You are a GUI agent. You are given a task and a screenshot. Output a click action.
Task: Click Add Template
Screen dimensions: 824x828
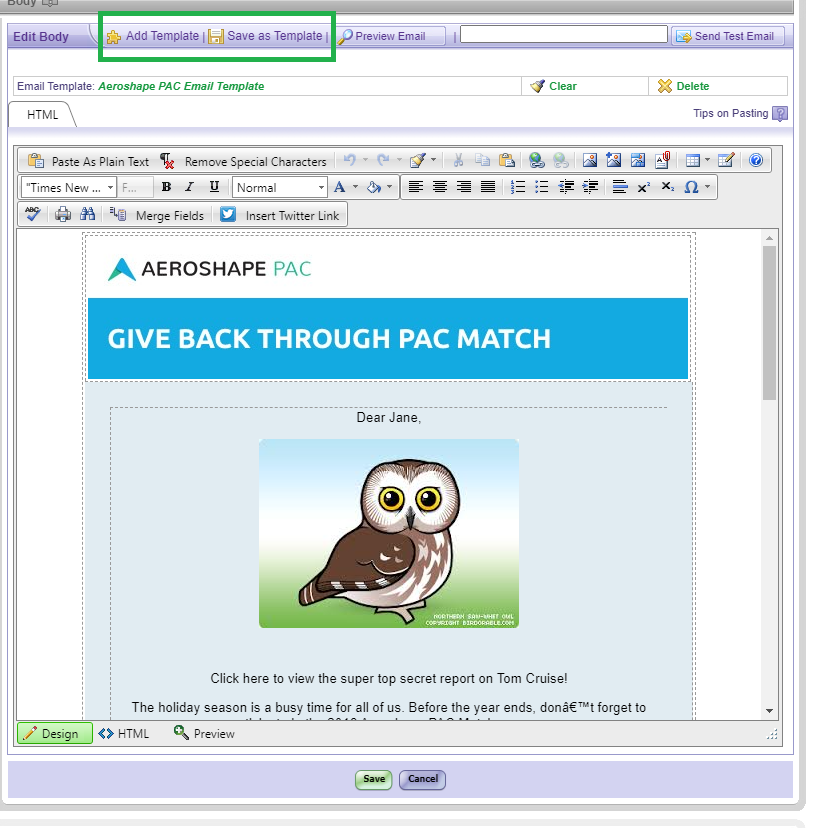(153, 36)
